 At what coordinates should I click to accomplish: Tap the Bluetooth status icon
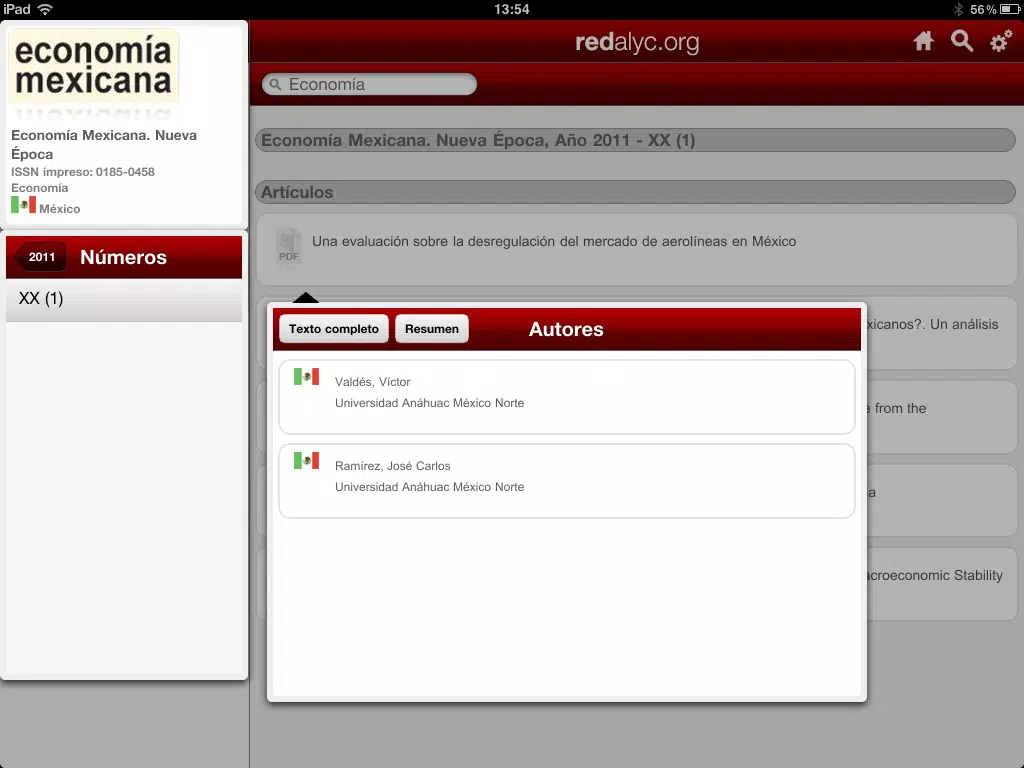pos(958,9)
